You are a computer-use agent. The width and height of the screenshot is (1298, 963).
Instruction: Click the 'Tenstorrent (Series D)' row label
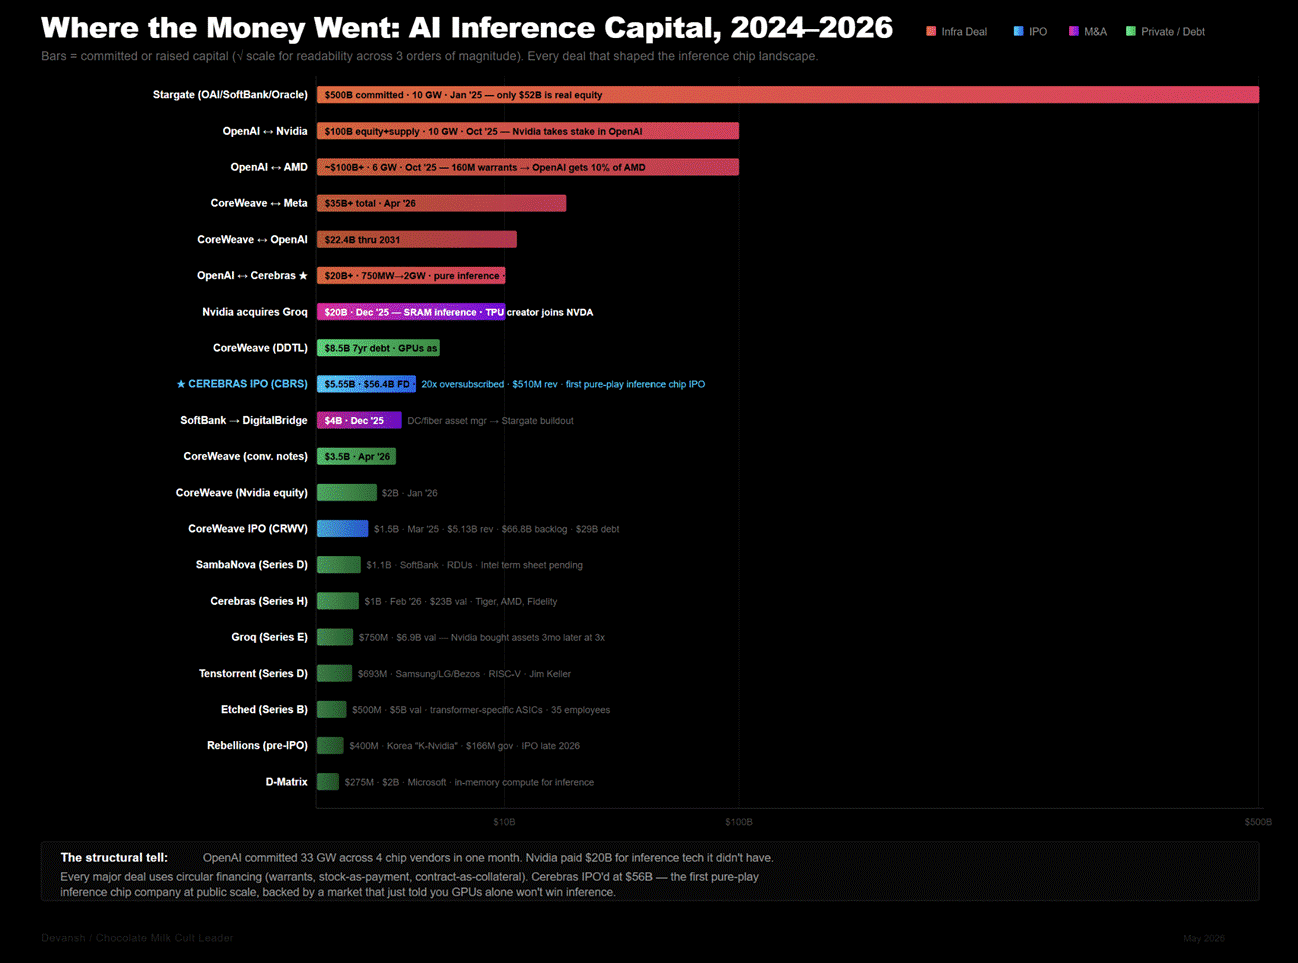point(253,673)
